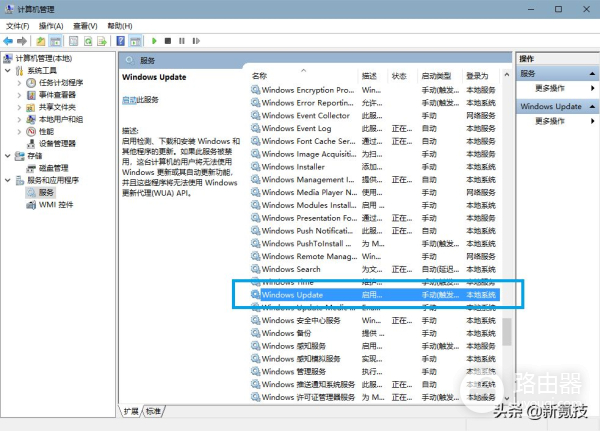Click the Refresh toolbar icon
This screenshot has width=600, height=431.
[88, 41]
